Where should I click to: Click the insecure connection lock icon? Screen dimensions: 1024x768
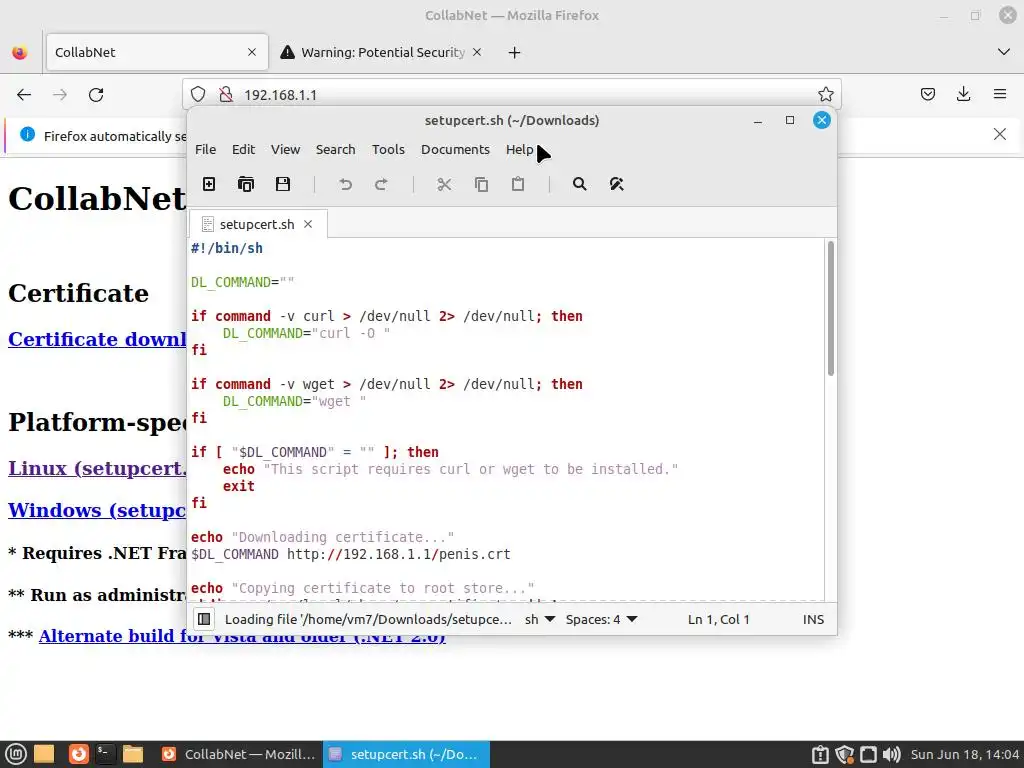click(x=226, y=95)
